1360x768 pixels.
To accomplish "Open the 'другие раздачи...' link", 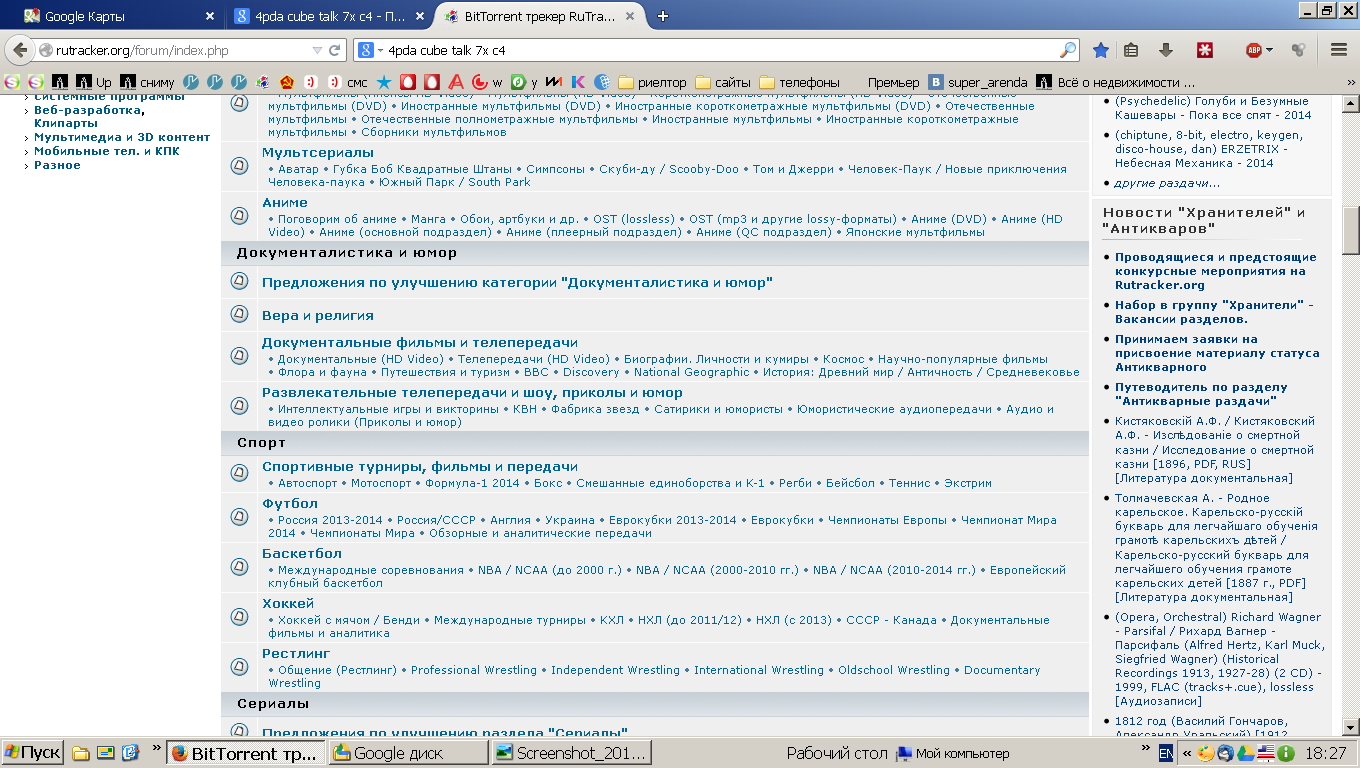I will pos(1167,183).
